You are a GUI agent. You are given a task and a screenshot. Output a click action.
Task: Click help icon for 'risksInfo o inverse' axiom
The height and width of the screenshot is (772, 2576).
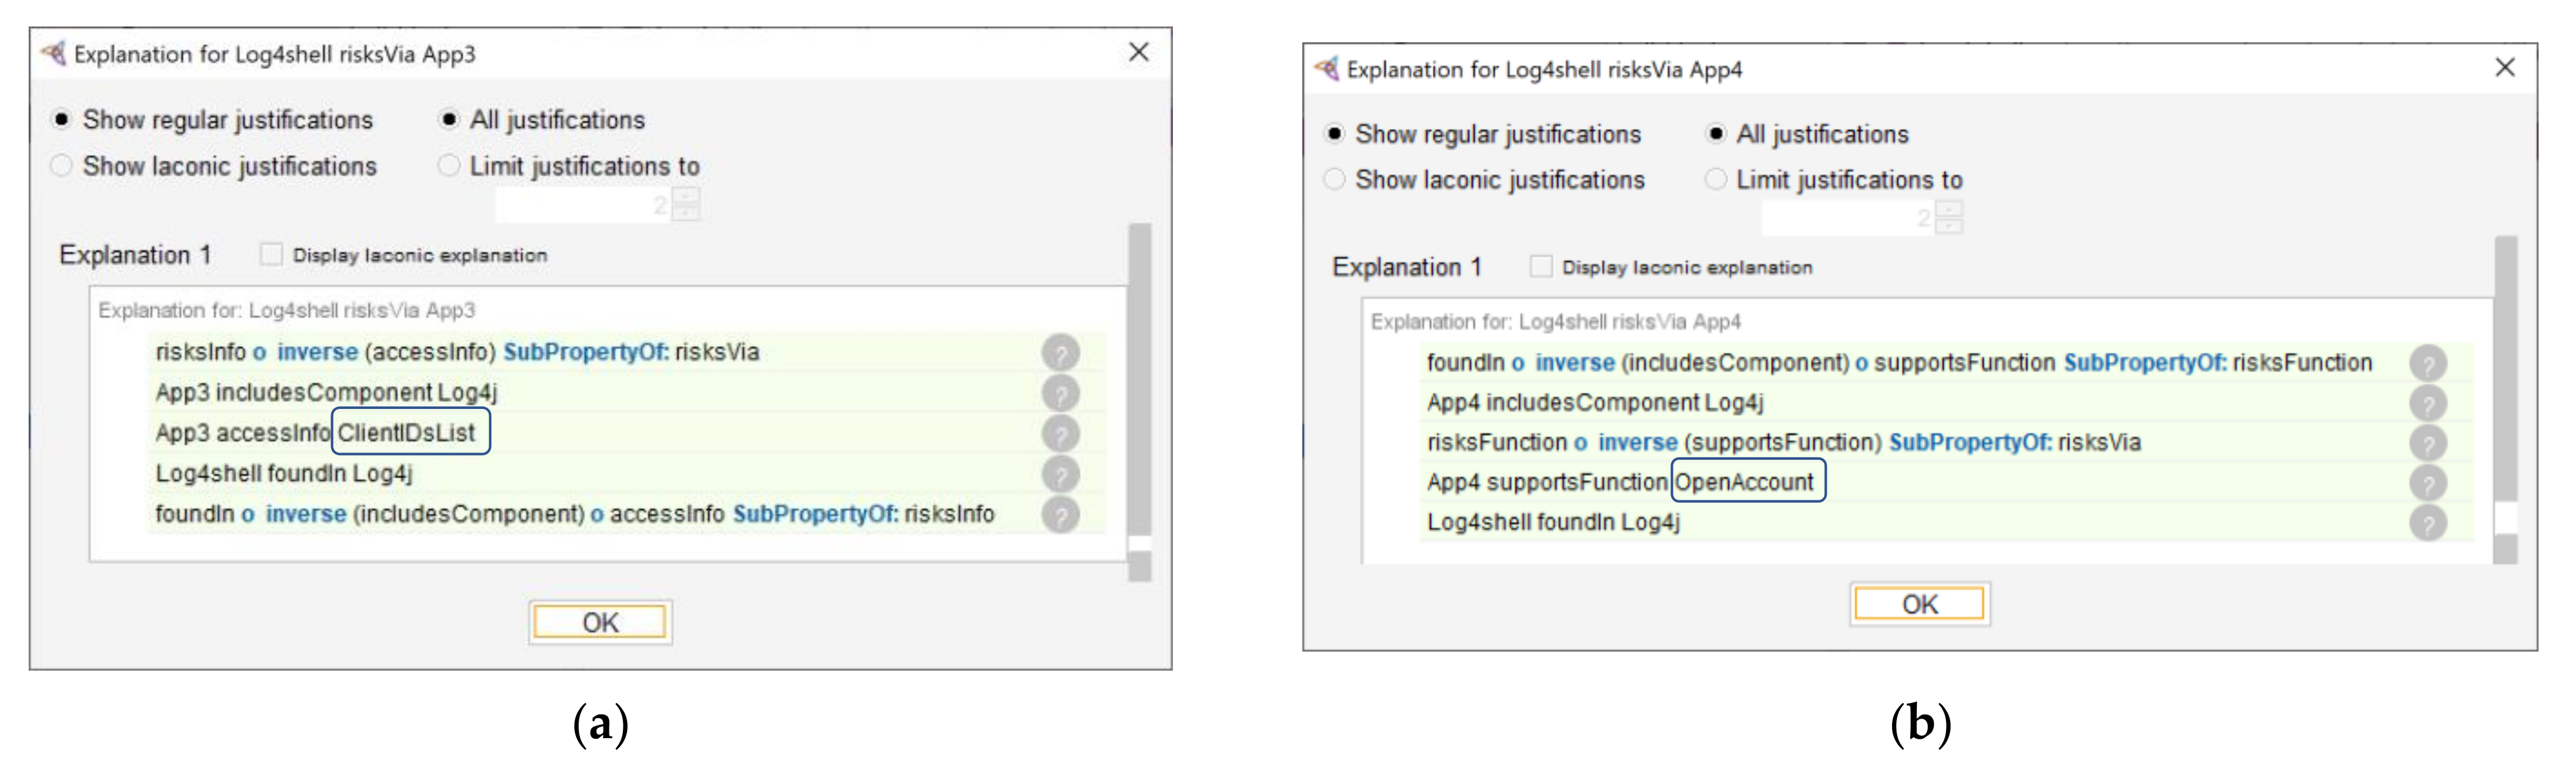[x=1060, y=352]
